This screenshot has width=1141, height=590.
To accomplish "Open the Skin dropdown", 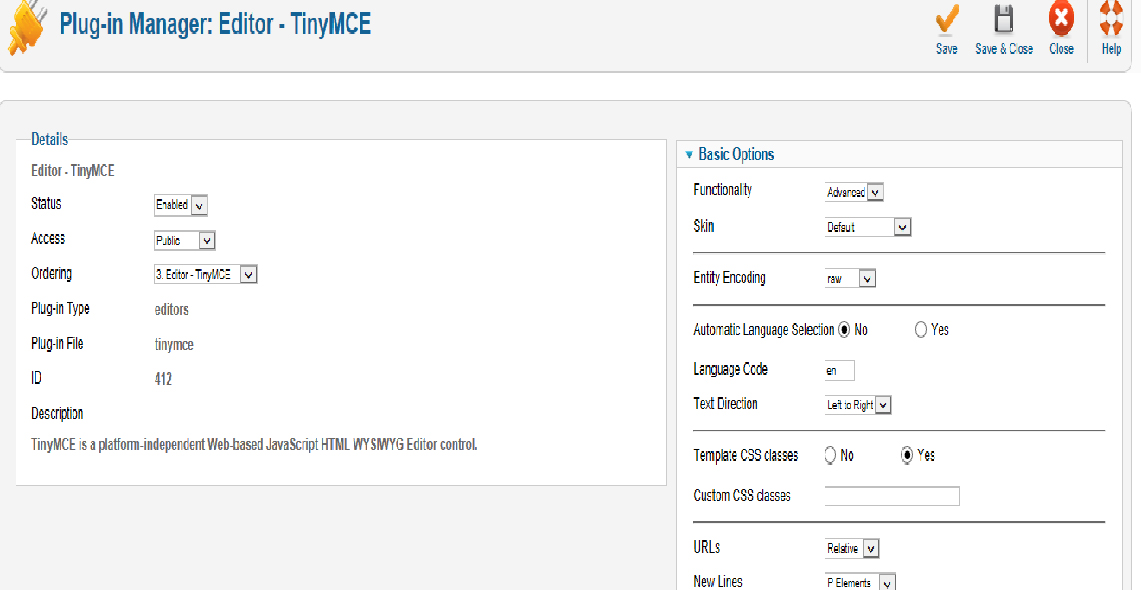I will (x=868, y=227).
